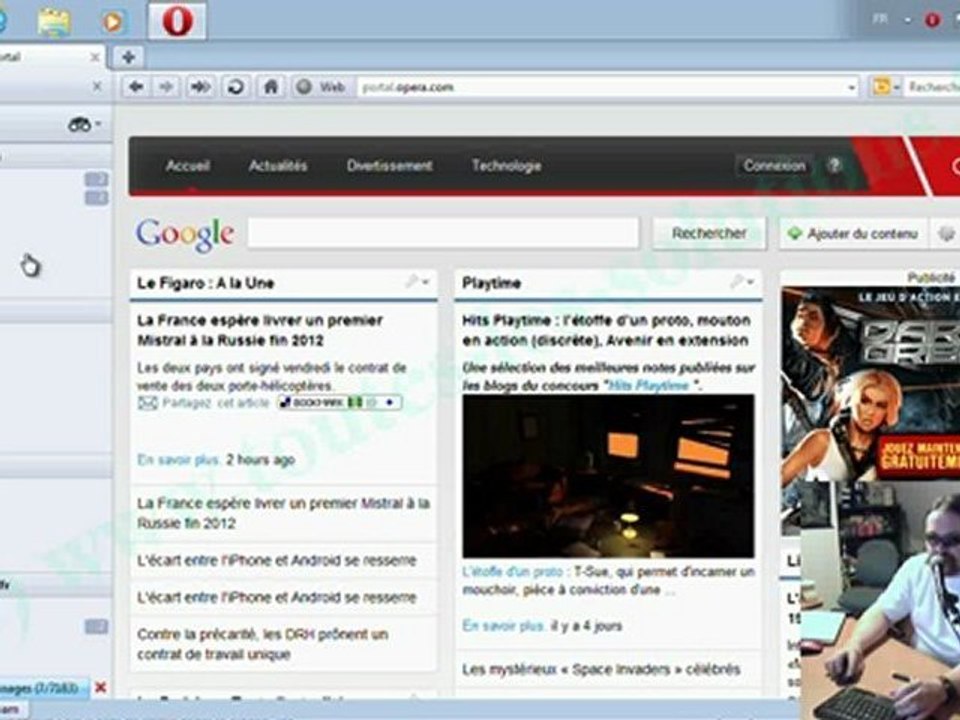The width and height of the screenshot is (960, 720).
Task: Select the Accueil portal tab
Action: pyautogui.click(x=188, y=166)
